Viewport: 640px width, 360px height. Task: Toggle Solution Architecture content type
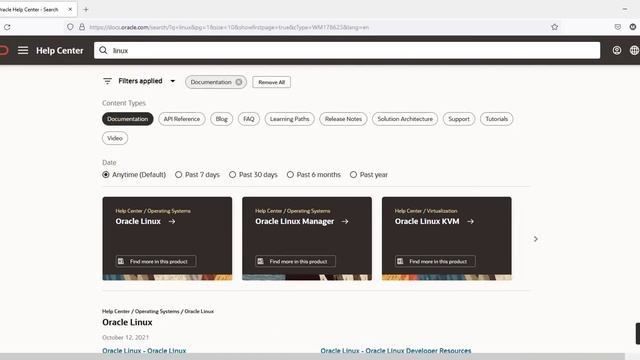[x=405, y=119]
